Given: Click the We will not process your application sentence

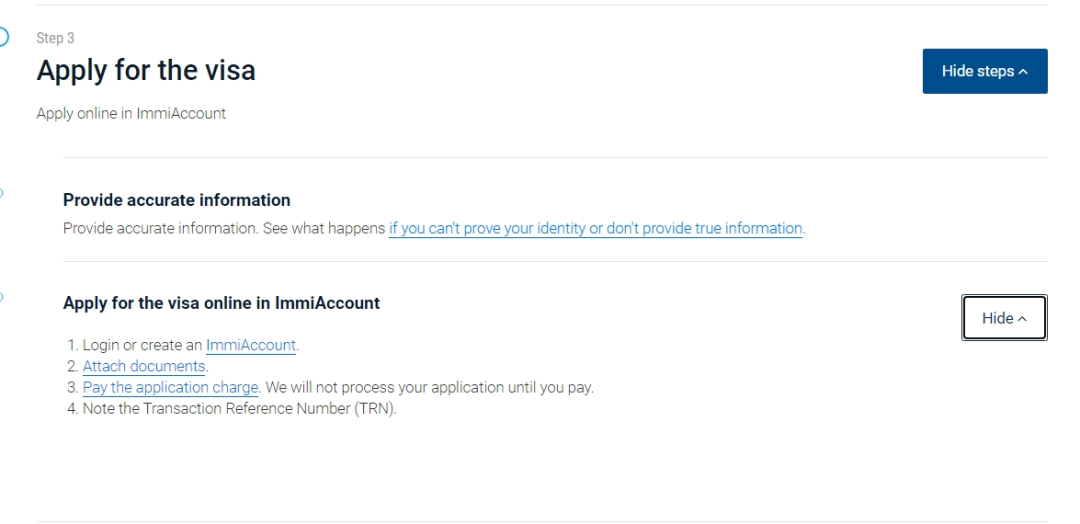Looking at the screenshot, I should click(x=430, y=388).
